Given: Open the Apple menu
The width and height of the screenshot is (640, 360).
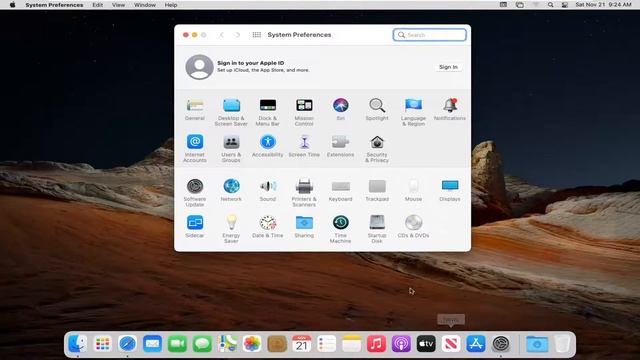Looking at the screenshot, I should 13,5.
